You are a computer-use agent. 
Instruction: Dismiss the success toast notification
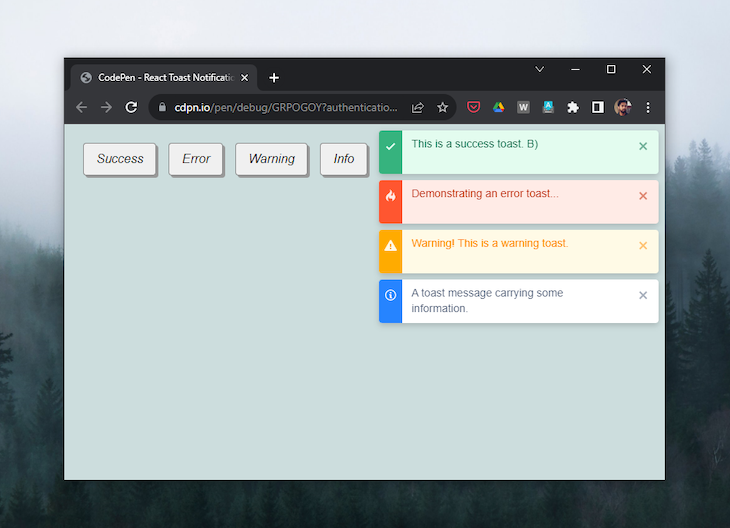[643, 146]
